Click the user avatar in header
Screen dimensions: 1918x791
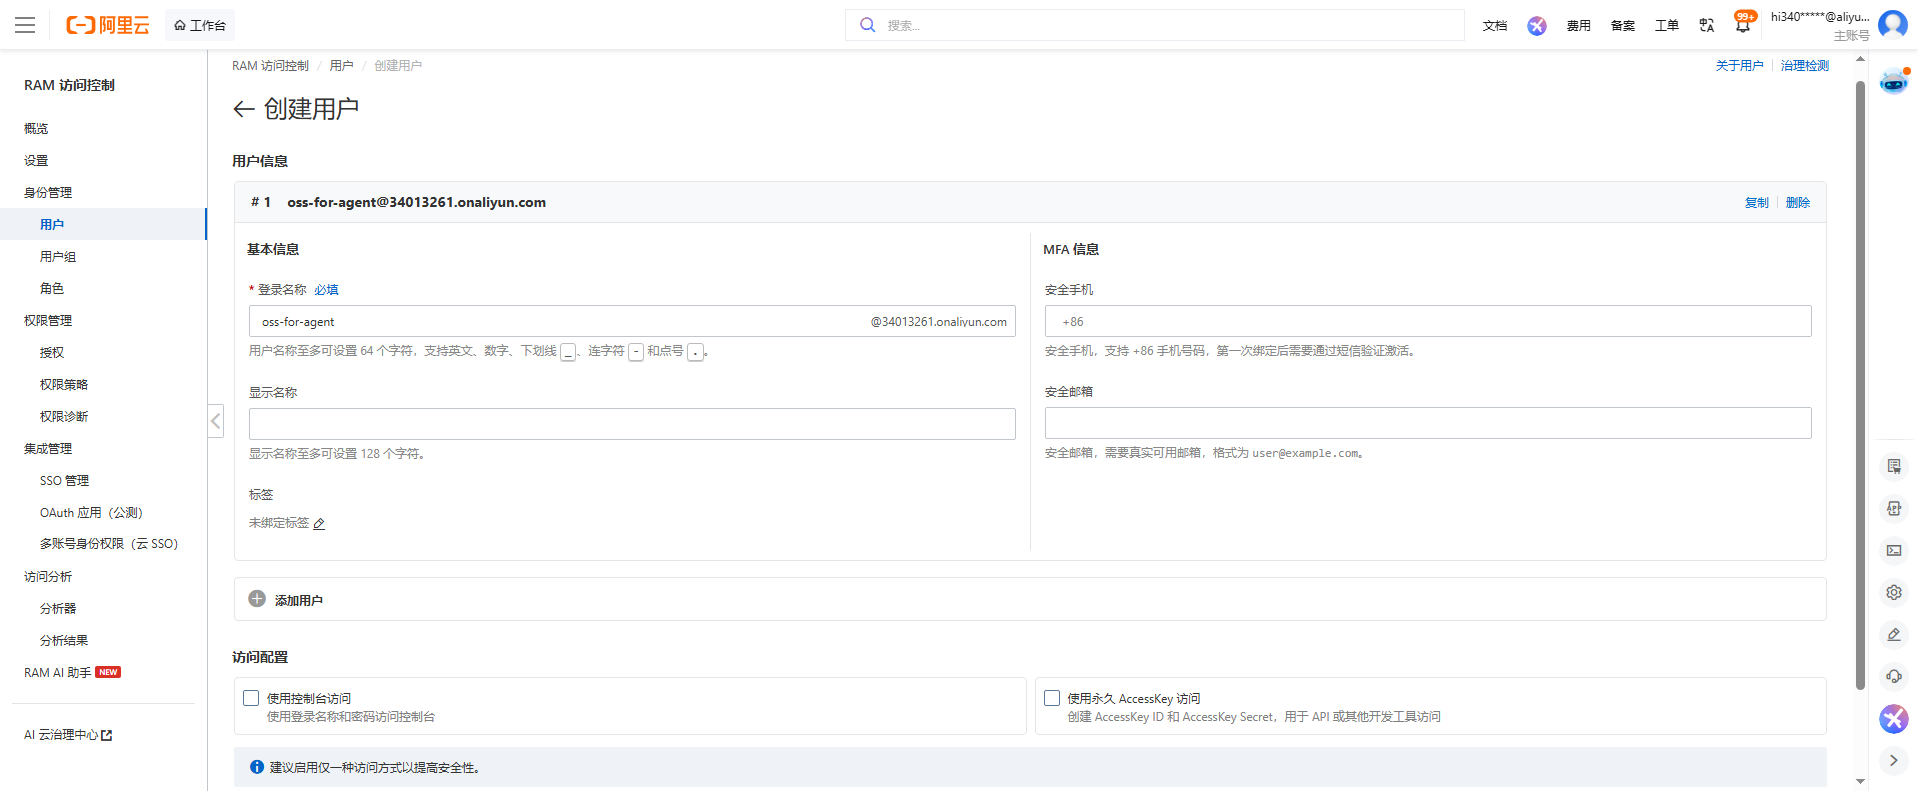click(x=1893, y=24)
